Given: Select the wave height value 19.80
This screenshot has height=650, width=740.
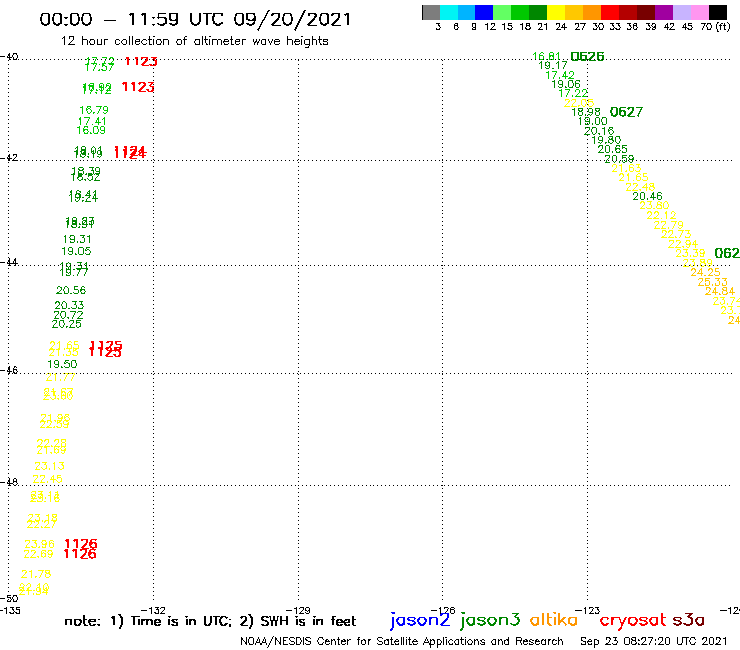Looking at the screenshot, I should [606, 140].
